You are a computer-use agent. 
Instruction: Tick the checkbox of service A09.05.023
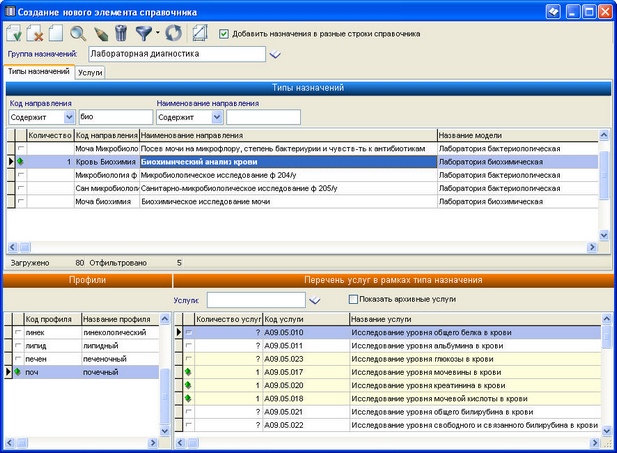(x=188, y=359)
